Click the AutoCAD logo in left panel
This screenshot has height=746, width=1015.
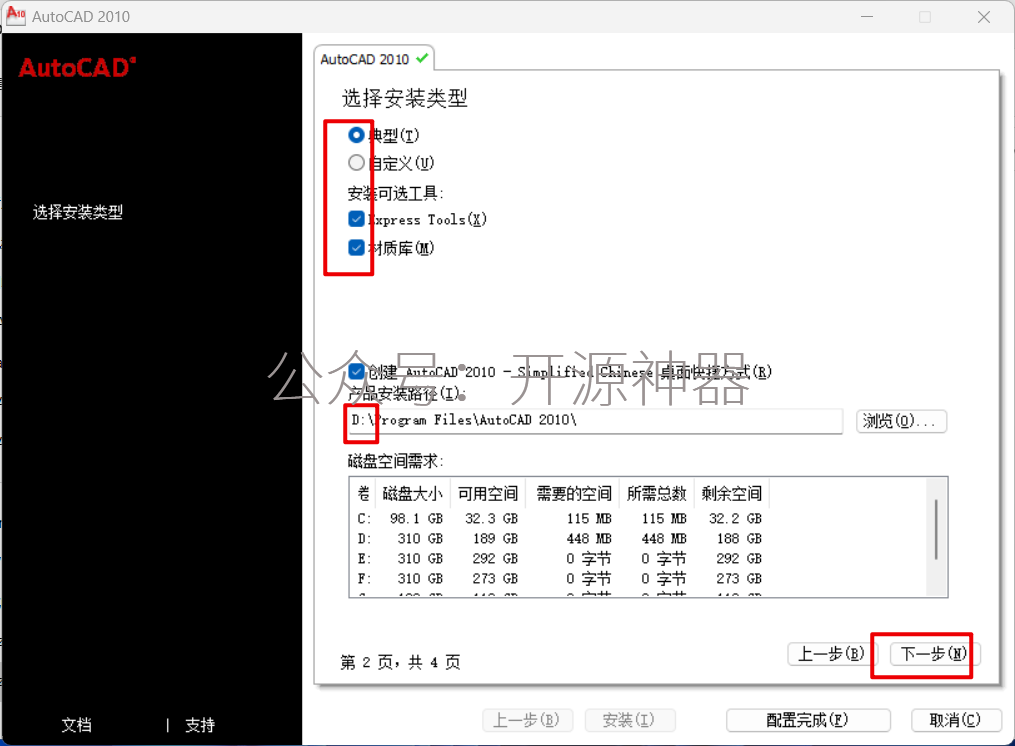[77, 67]
